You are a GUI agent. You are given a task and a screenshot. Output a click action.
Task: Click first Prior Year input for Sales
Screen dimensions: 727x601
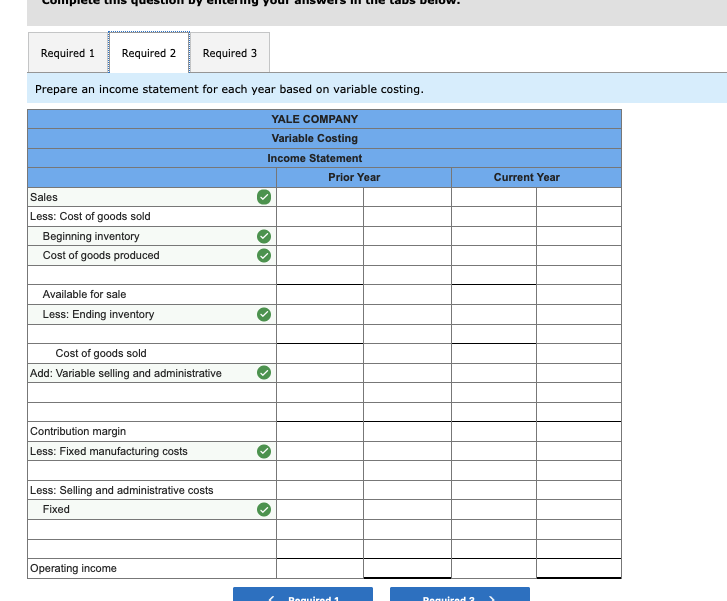[320, 197]
